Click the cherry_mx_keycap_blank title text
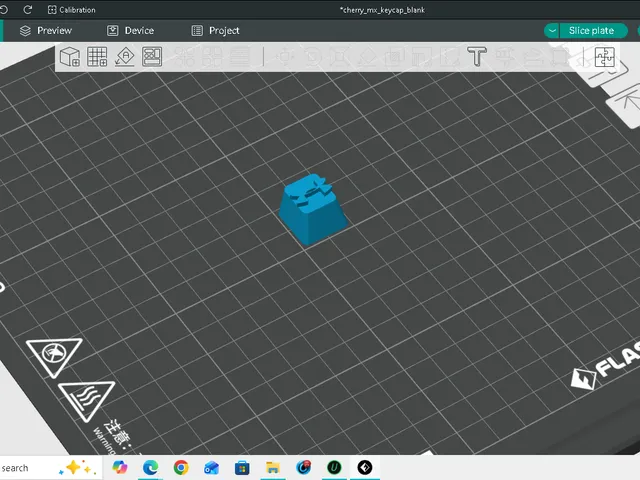The image size is (640, 480). [x=382, y=10]
